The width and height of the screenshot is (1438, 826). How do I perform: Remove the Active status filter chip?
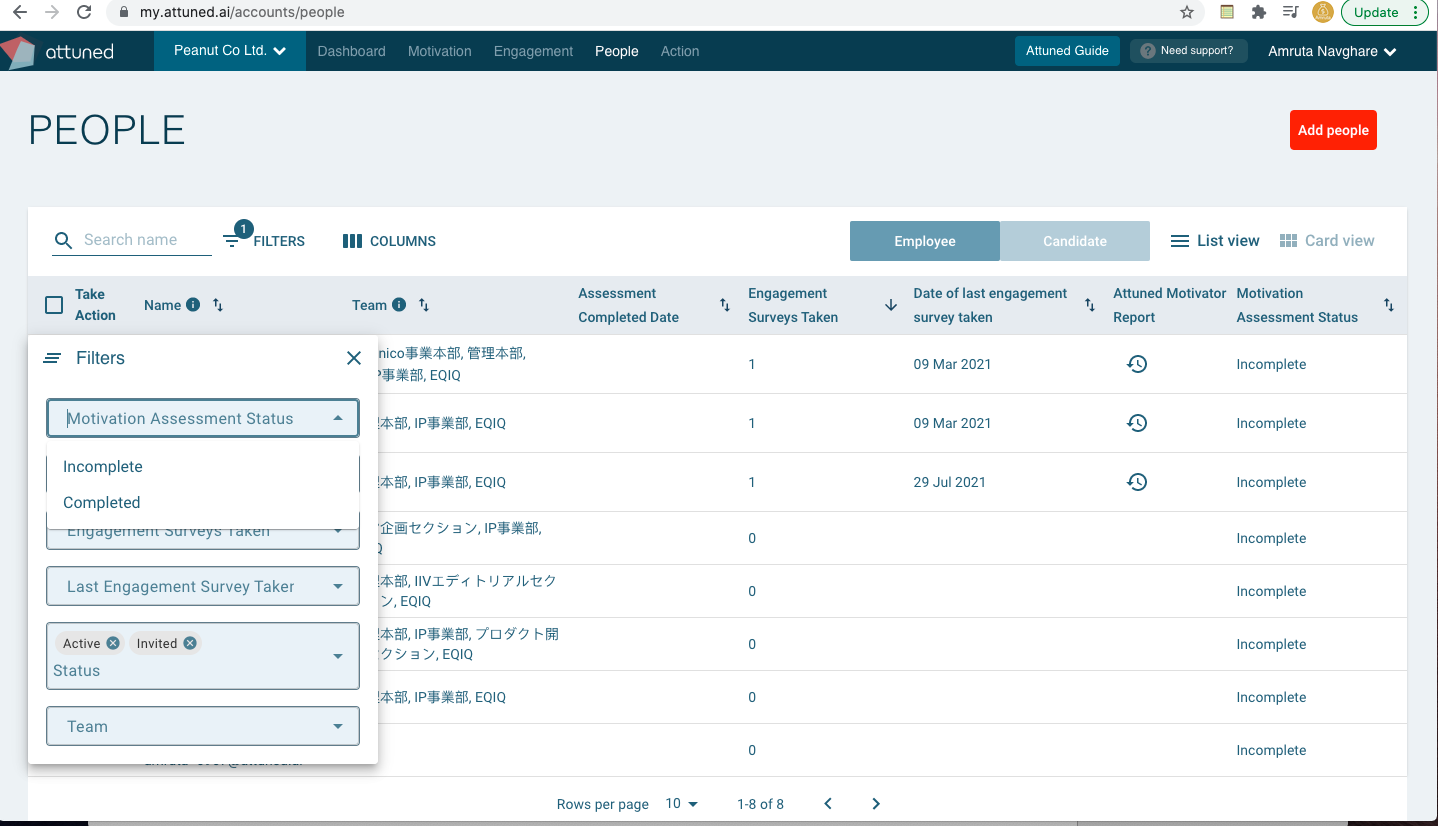(111, 643)
